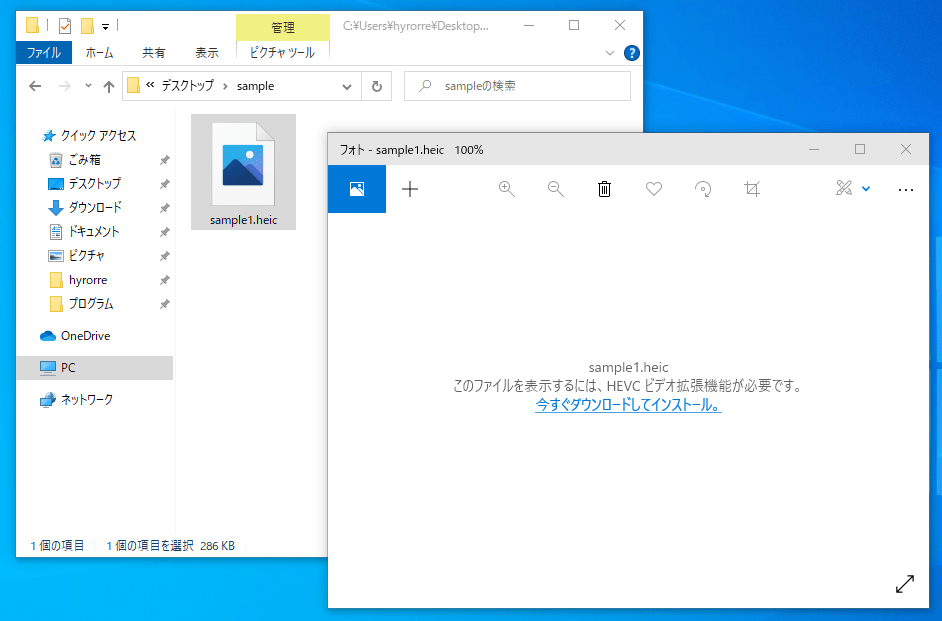Click デスクトップ in the address breadcrumb
The width and height of the screenshot is (942, 621).
coord(187,86)
